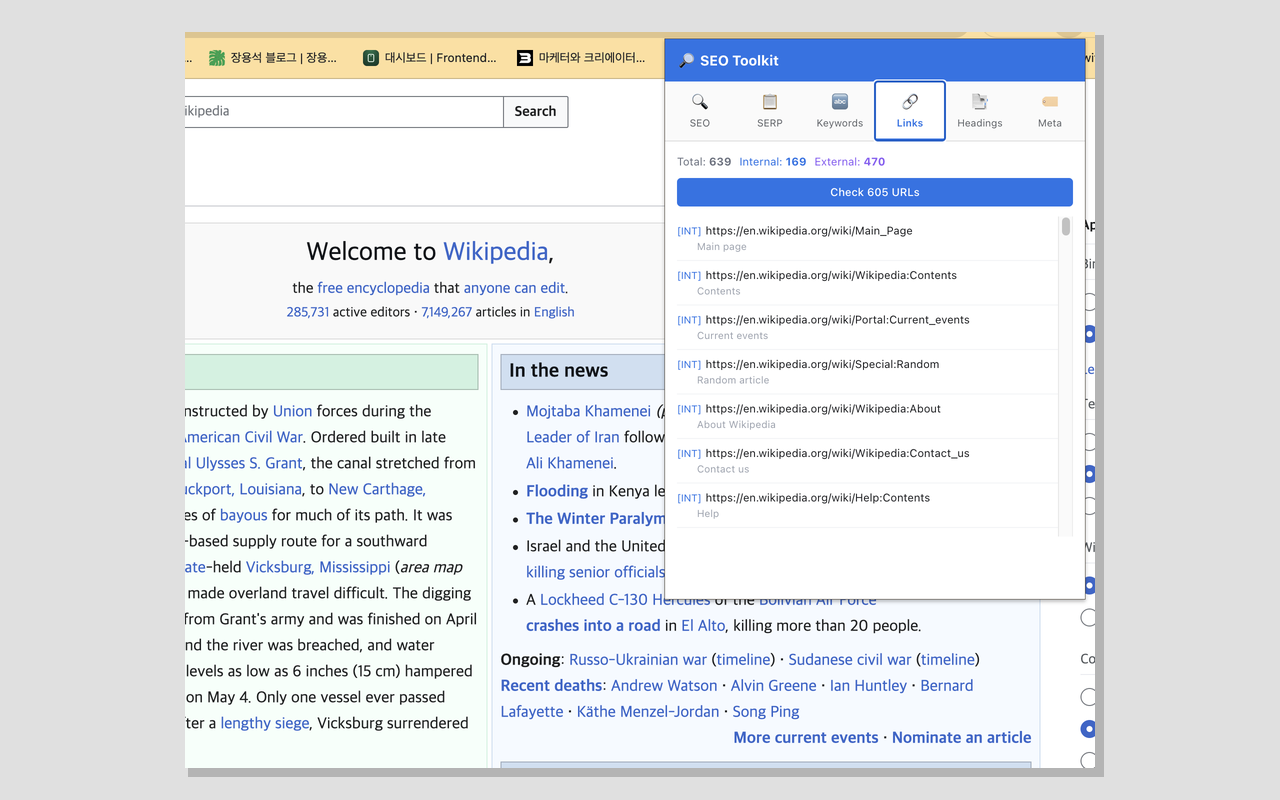Screen dimensions: 1280x800
Task: Open the Meta tab
Action: 1050,111
